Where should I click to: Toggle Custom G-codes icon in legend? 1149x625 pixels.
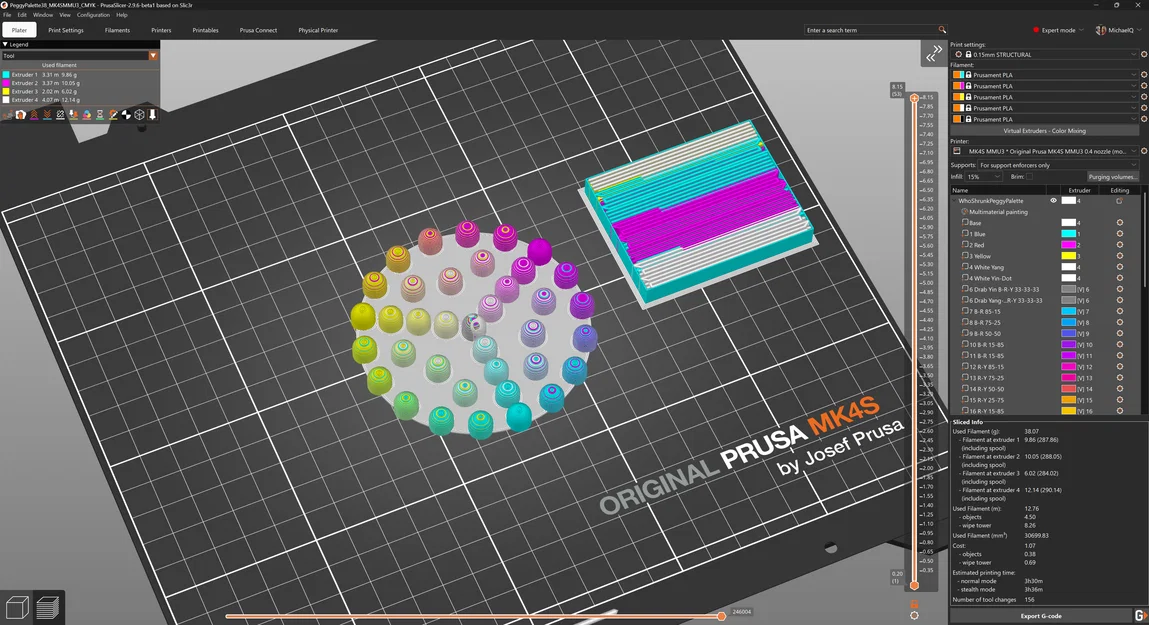(x=113, y=115)
